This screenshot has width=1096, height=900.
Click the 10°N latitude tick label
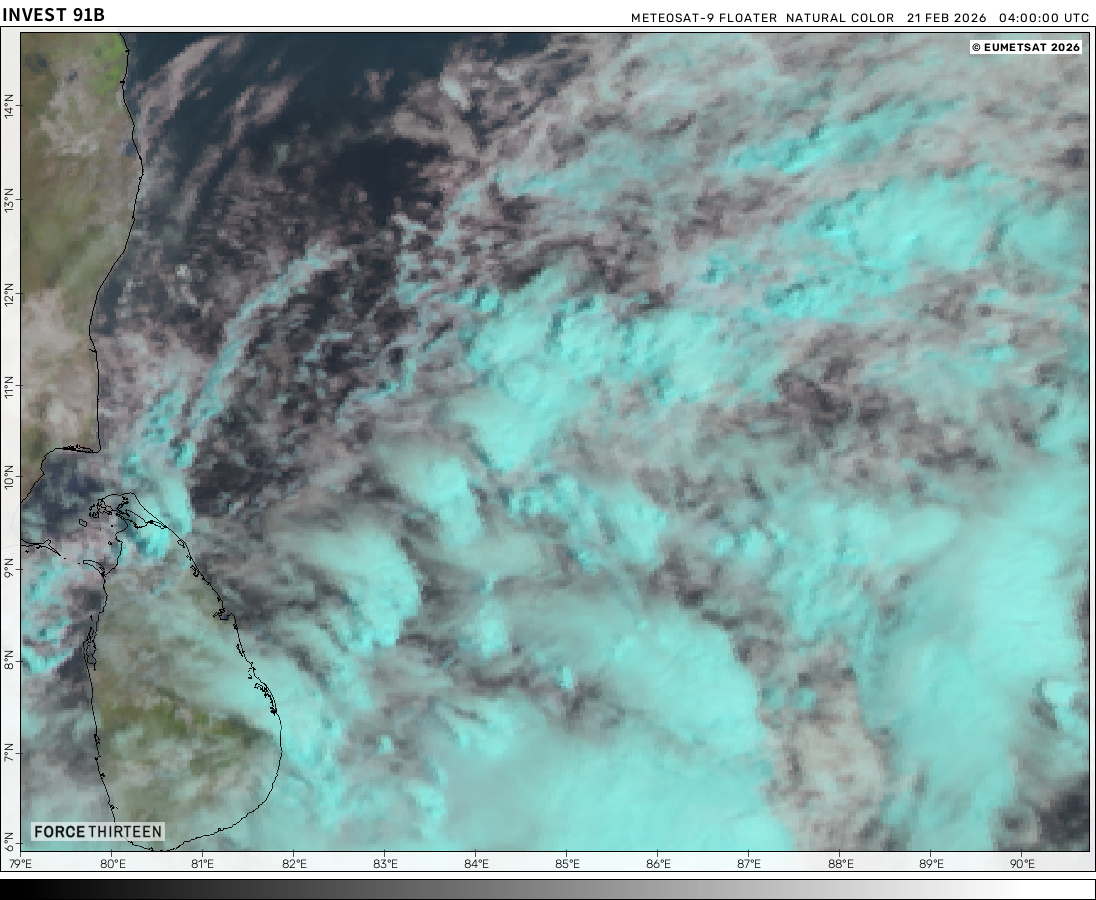[x=9, y=479]
